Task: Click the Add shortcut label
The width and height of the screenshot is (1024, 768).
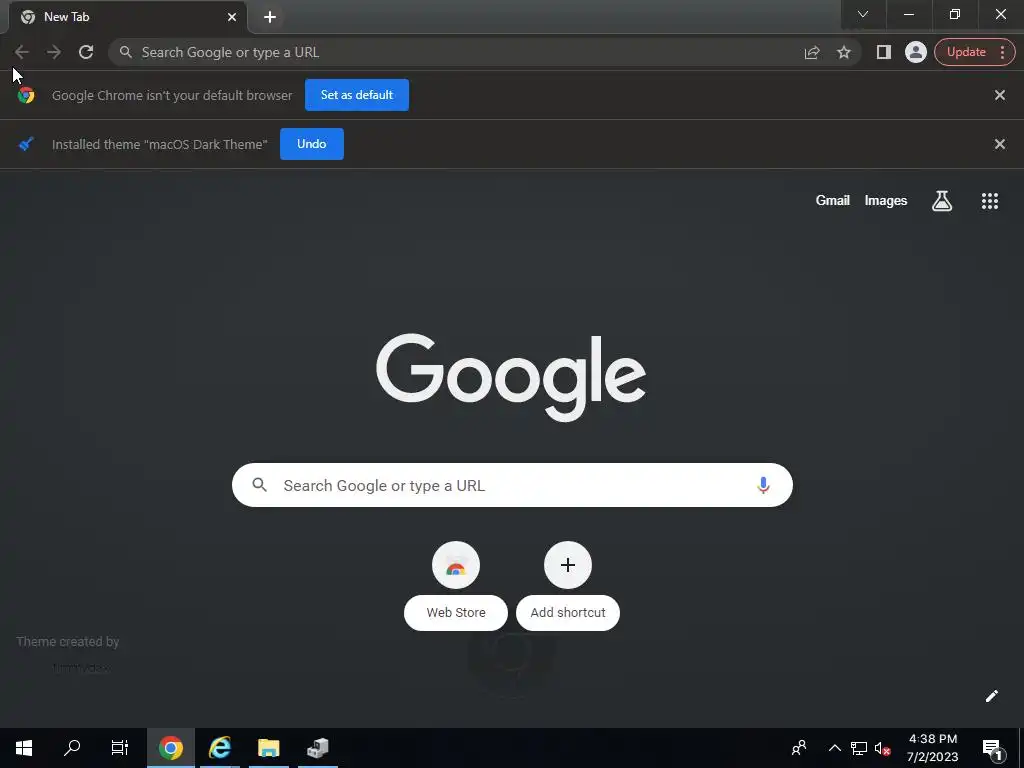Action: pyautogui.click(x=568, y=613)
